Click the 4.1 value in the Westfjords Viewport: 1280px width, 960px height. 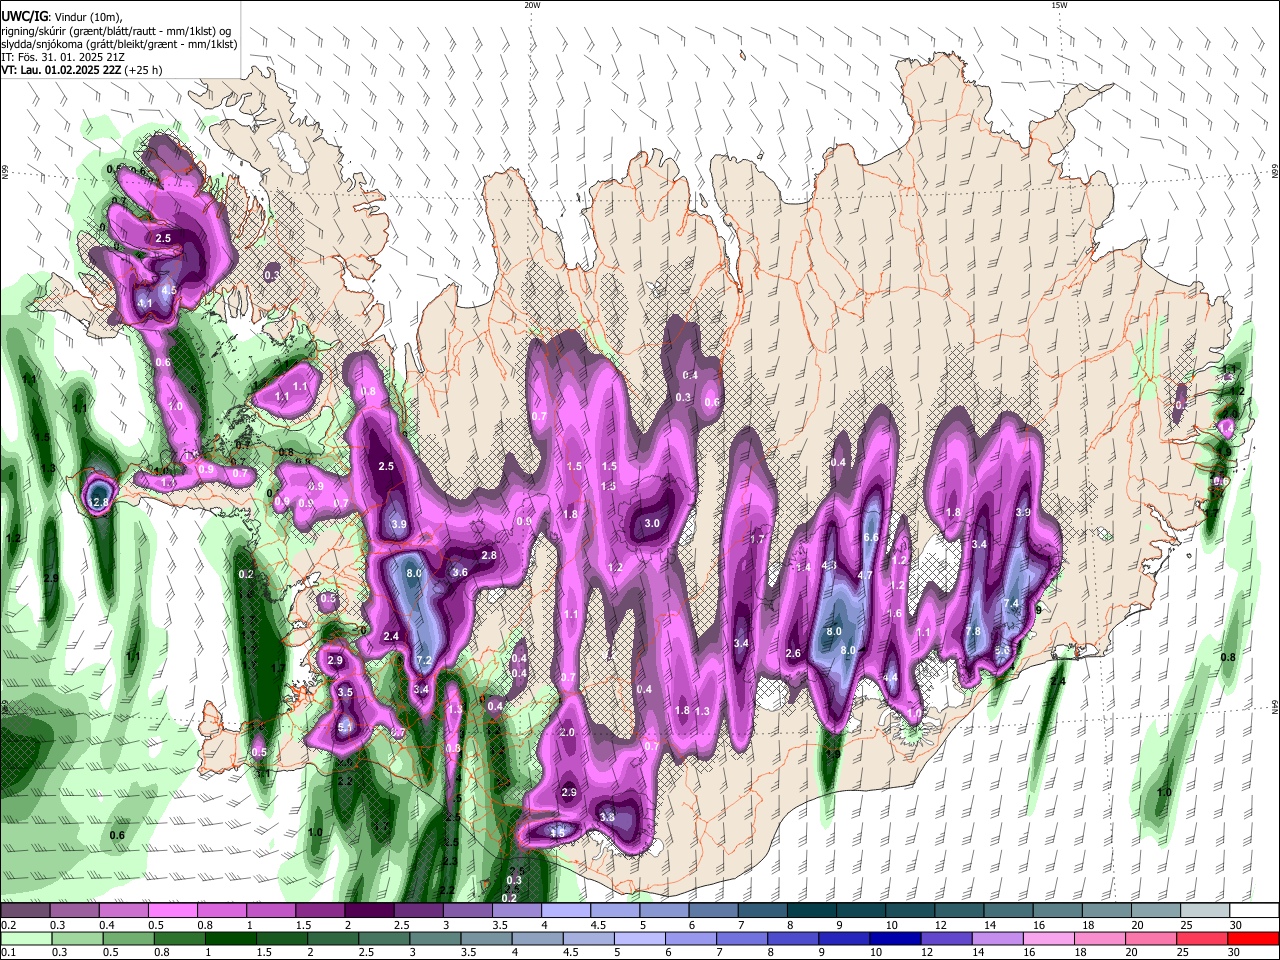145,303
